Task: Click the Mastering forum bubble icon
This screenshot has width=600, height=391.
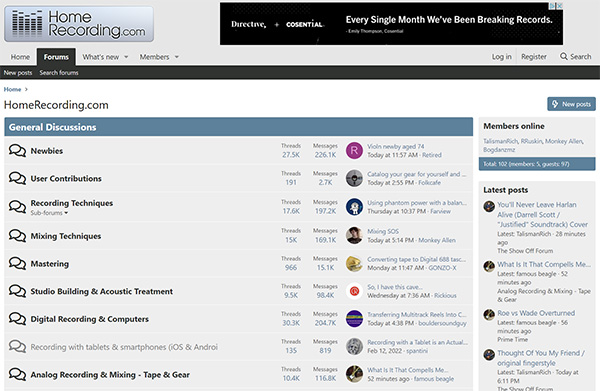Action: pos(17,264)
